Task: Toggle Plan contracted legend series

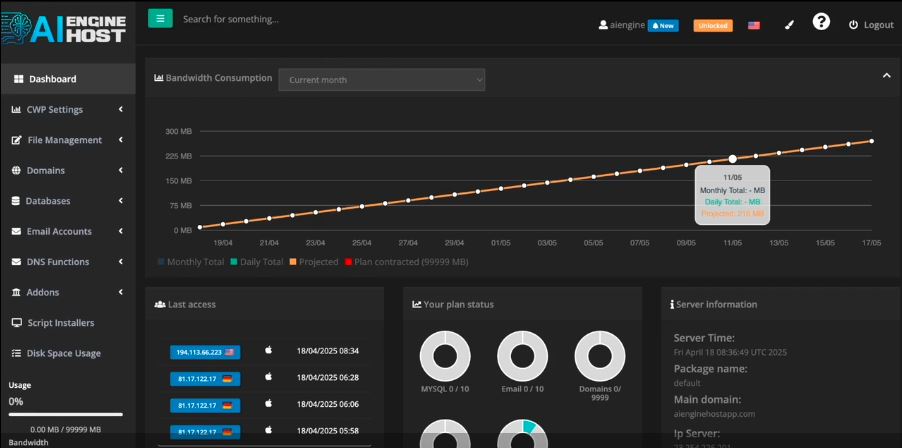Action: [406, 262]
